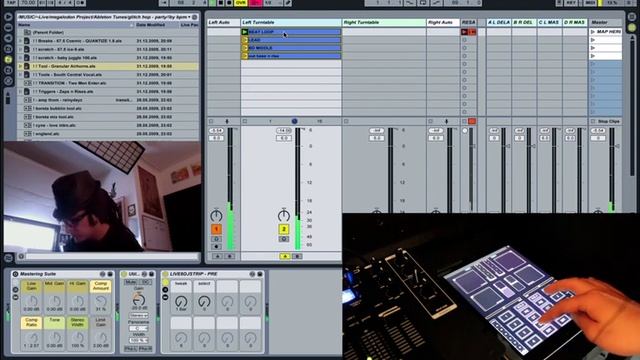Image resolution: width=640 pixels, height=360 pixels.
Task: Toggle the LIVEBDJSTRIP - PRE device activator
Action: coord(165,274)
